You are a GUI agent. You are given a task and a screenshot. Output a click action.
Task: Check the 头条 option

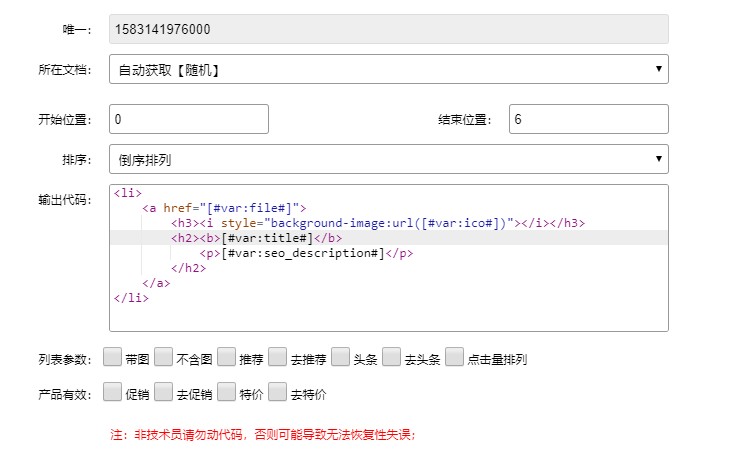coord(340,357)
